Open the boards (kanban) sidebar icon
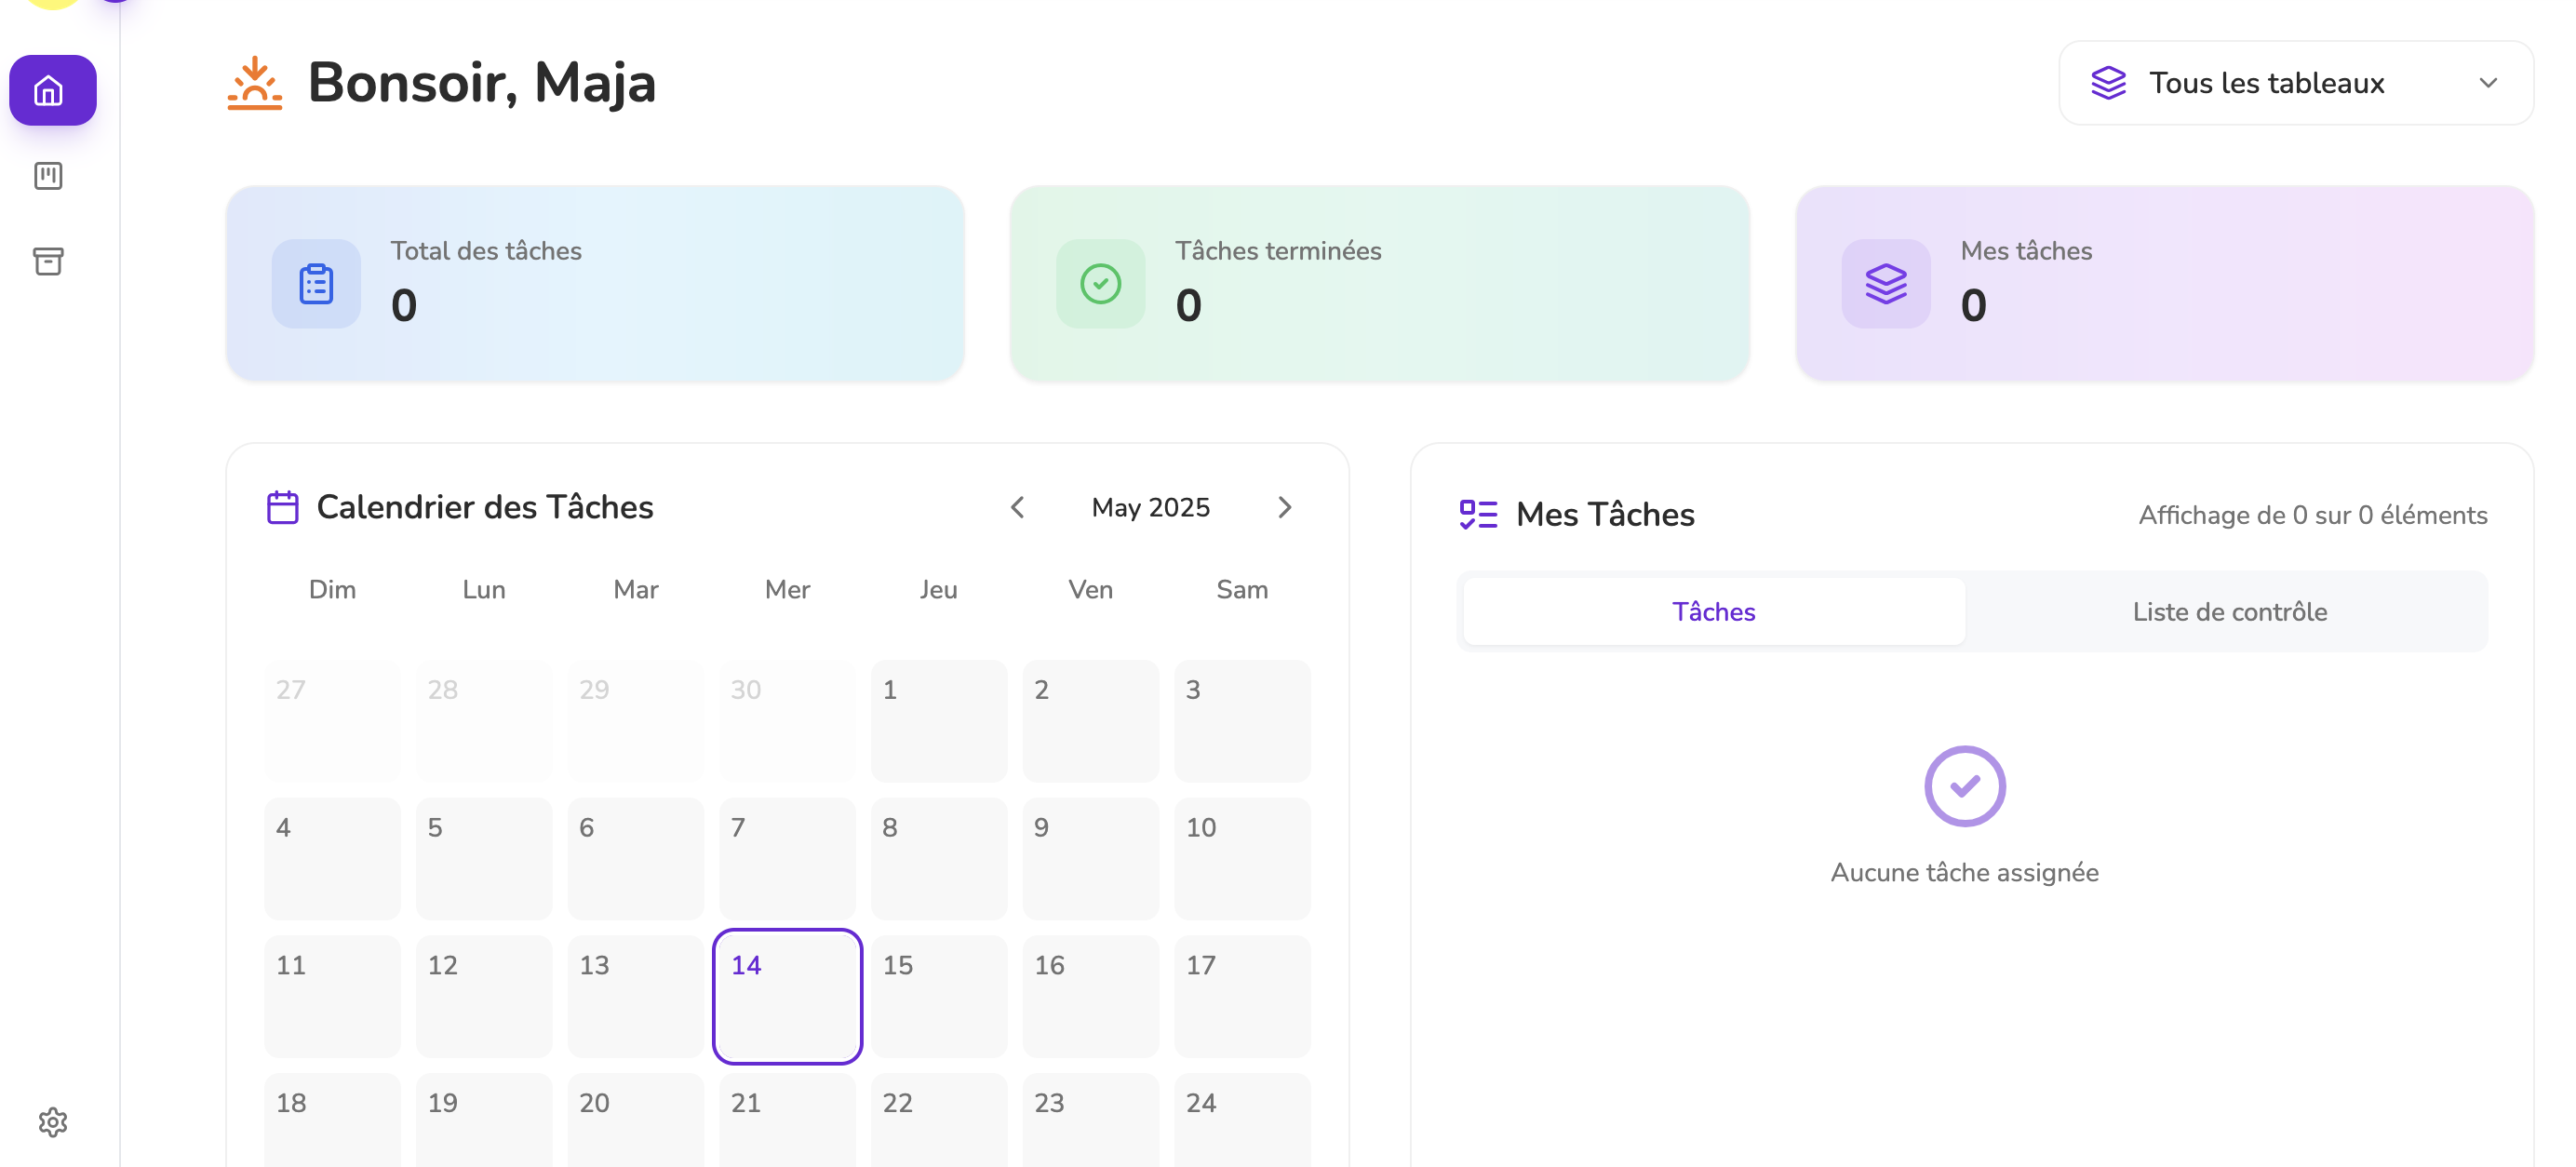The width and height of the screenshot is (2576, 1167). [48, 176]
